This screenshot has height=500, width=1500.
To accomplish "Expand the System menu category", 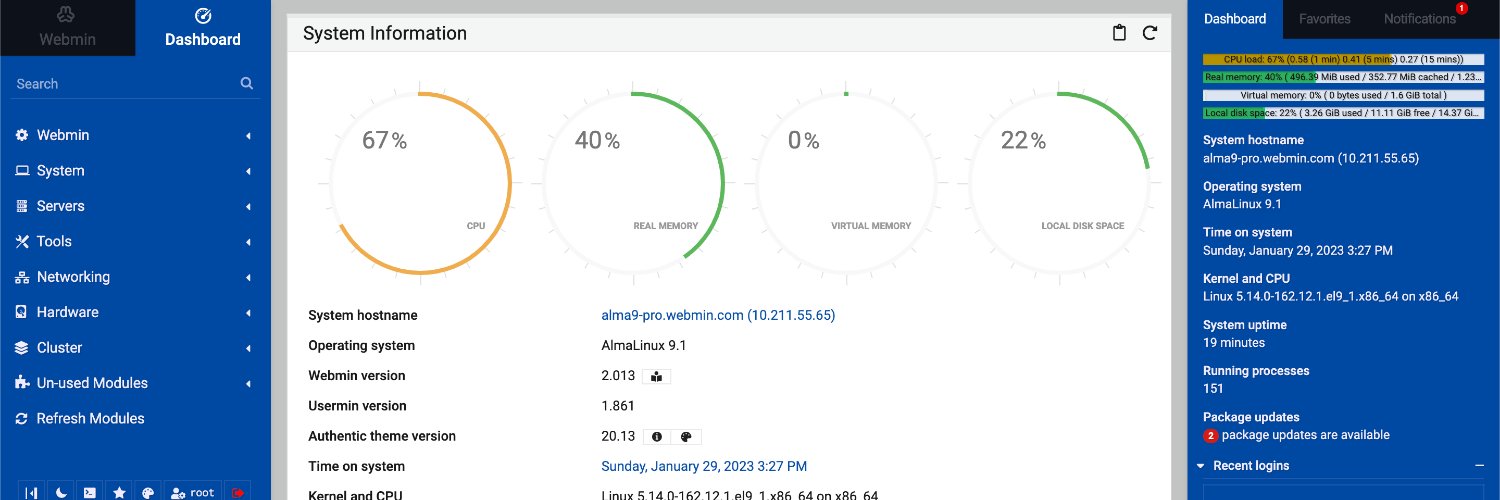I will click(x=135, y=171).
